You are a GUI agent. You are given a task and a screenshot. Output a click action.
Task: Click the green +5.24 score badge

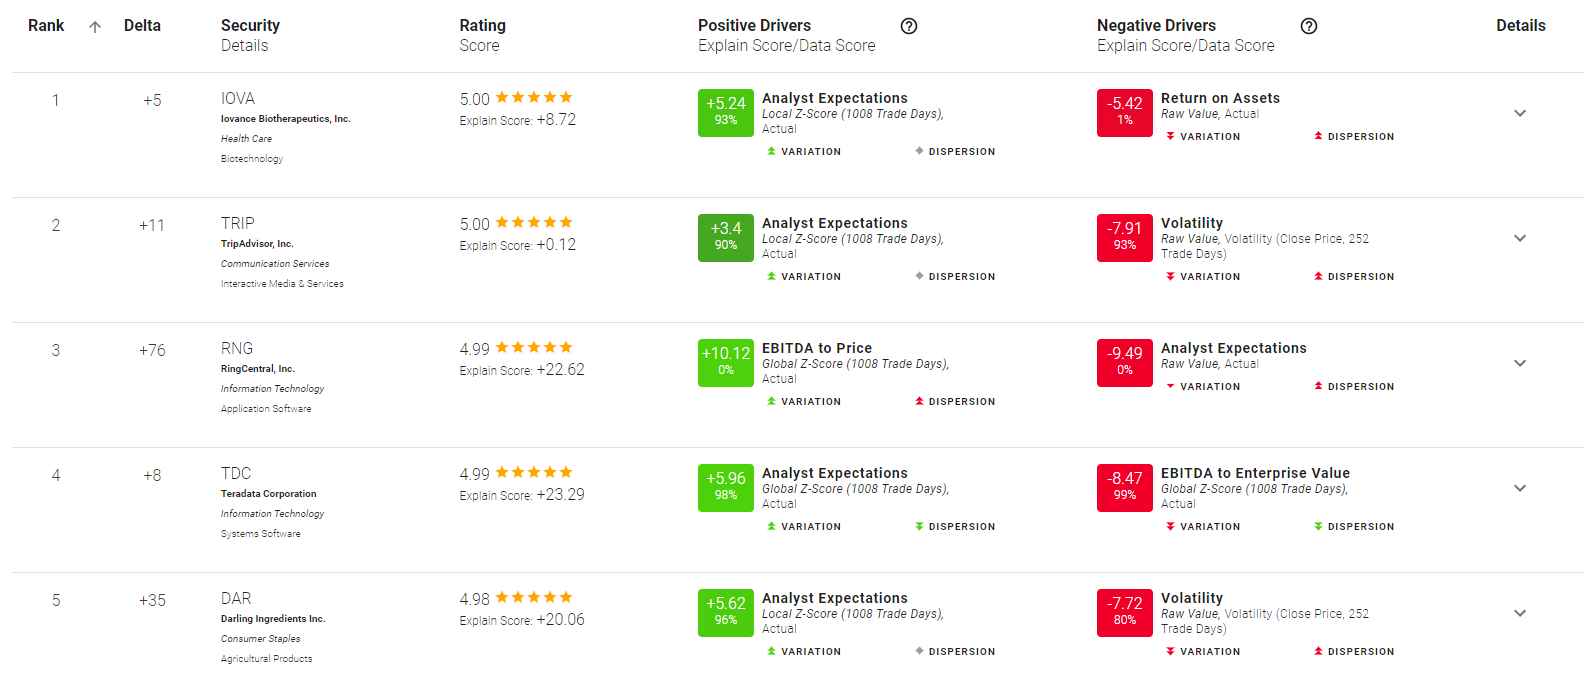[726, 113]
